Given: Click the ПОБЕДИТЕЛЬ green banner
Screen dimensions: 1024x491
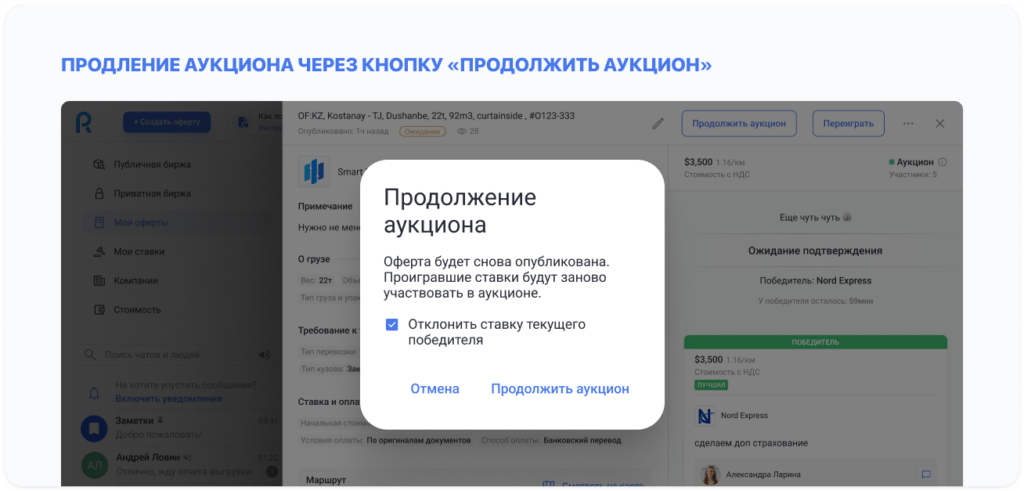Looking at the screenshot, I should pyautogui.click(x=816, y=342).
